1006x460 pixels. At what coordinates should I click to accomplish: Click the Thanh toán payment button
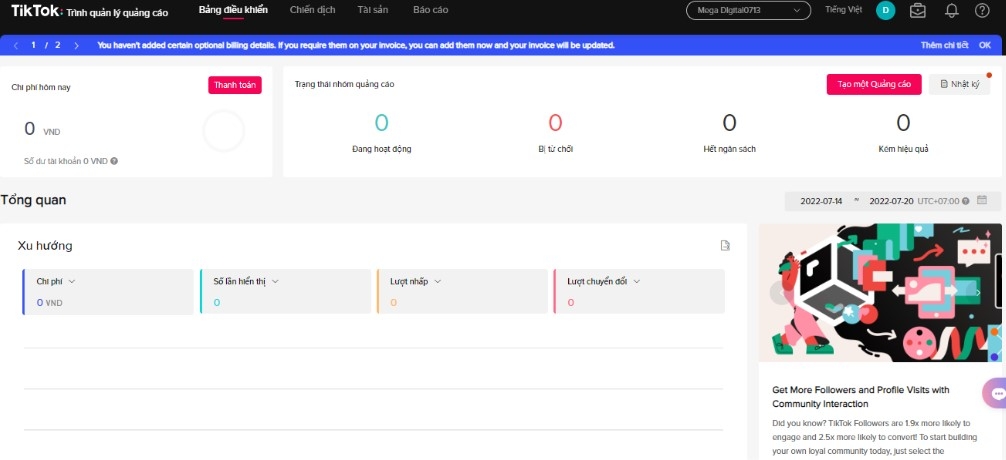[x=235, y=85]
